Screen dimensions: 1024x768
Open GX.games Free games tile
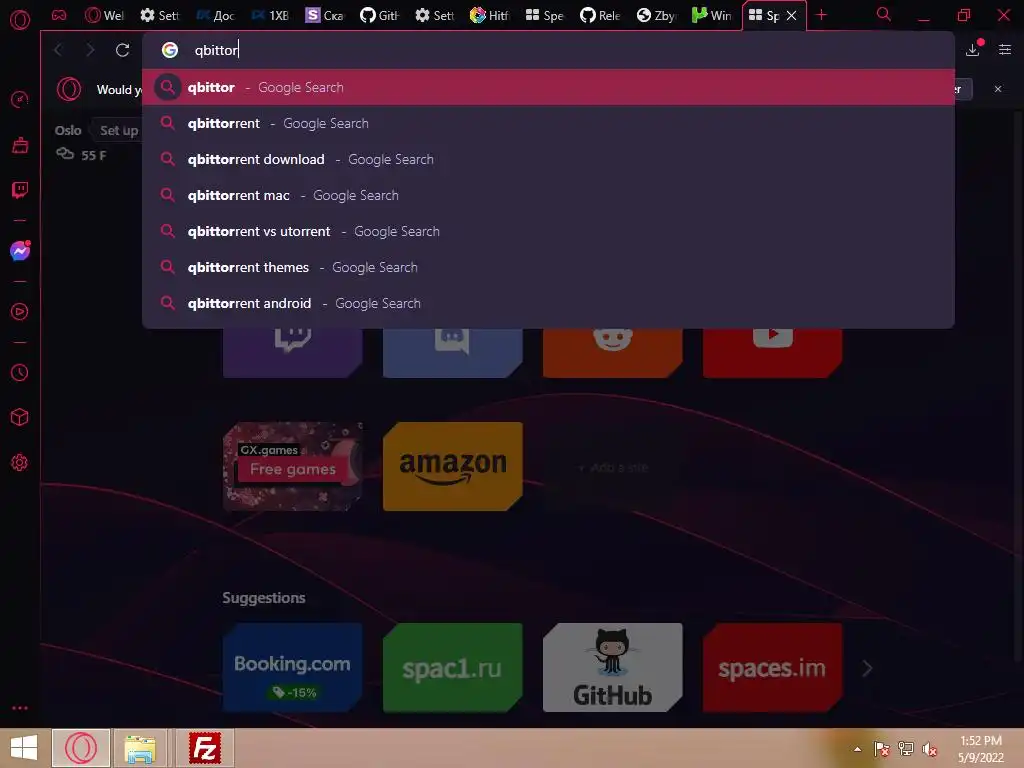tap(293, 466)
